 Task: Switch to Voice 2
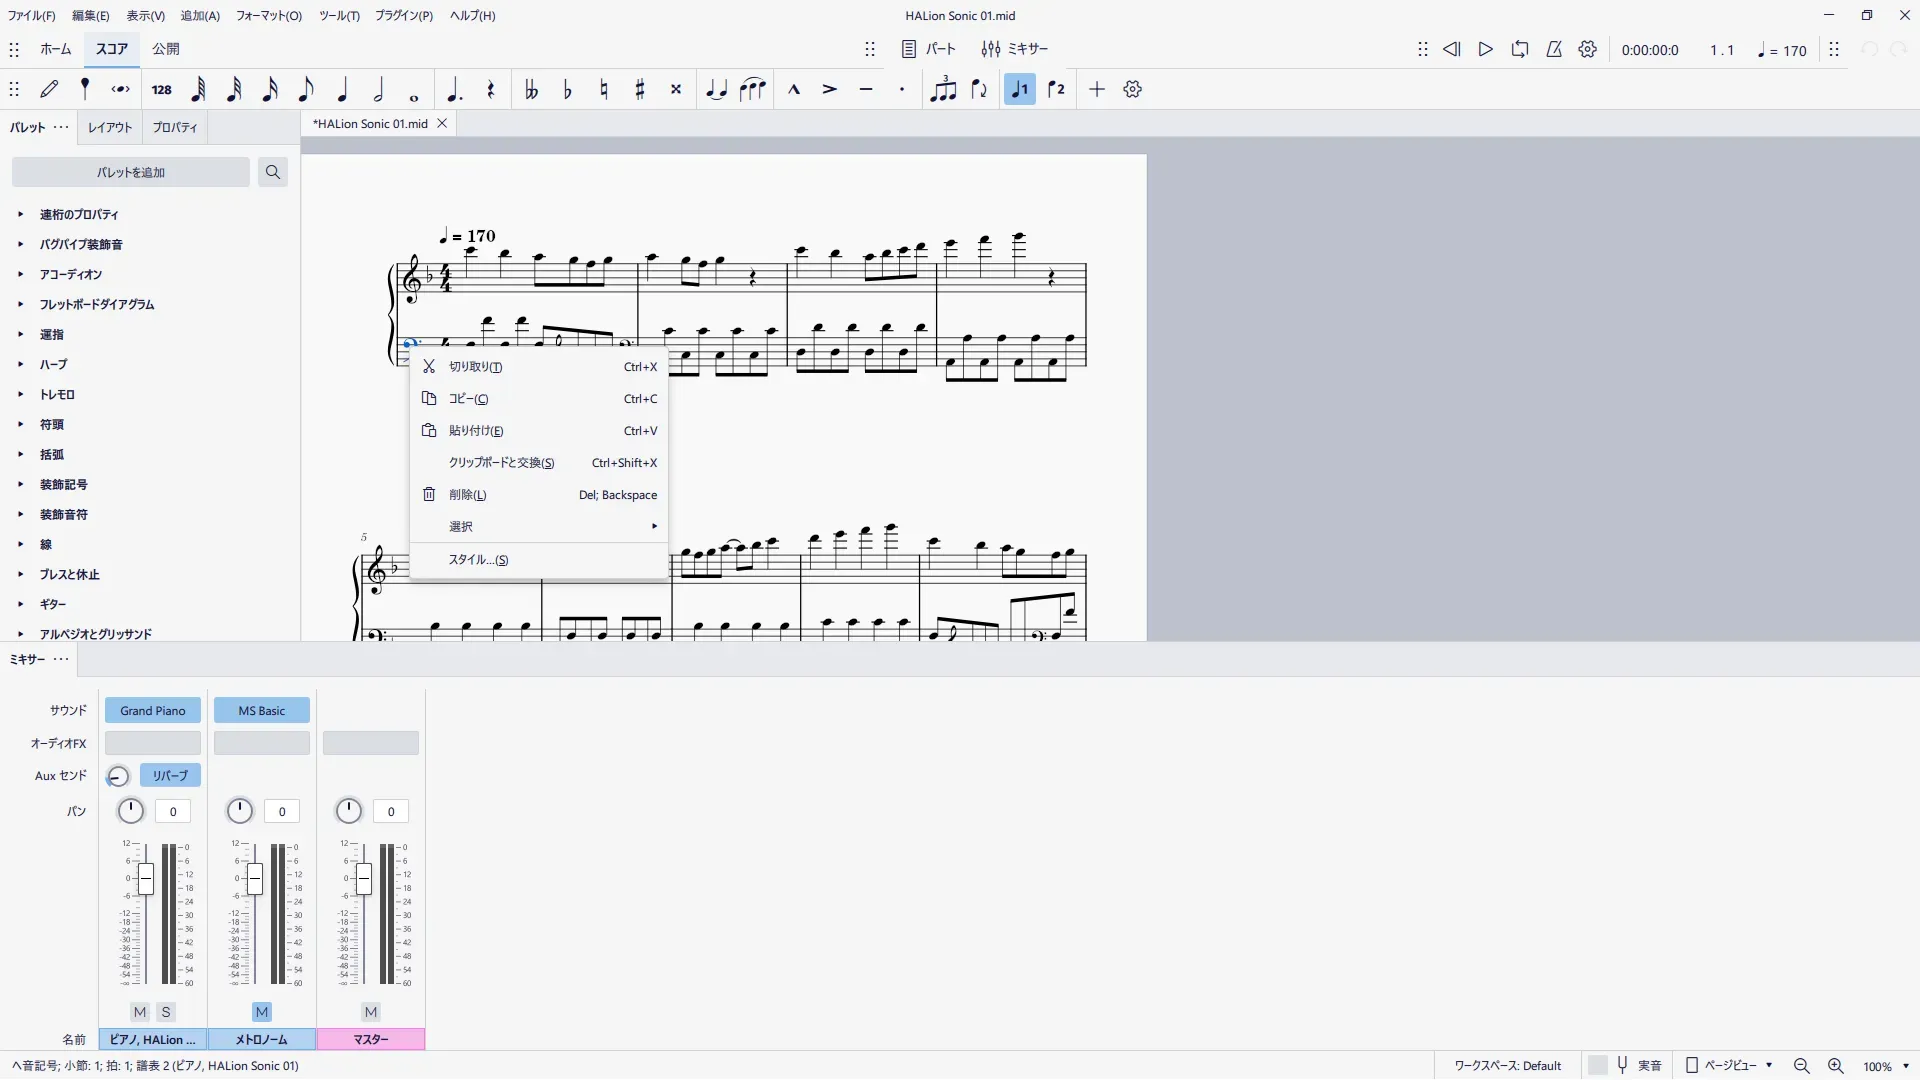1056,89
